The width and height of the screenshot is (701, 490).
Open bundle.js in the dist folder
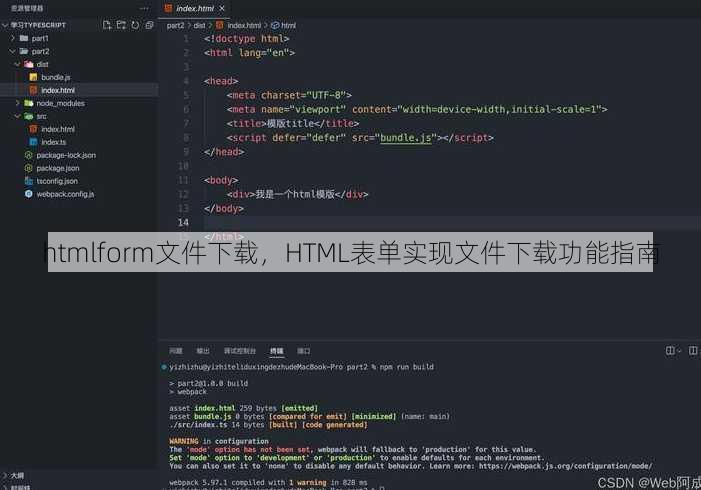(55, 77)
